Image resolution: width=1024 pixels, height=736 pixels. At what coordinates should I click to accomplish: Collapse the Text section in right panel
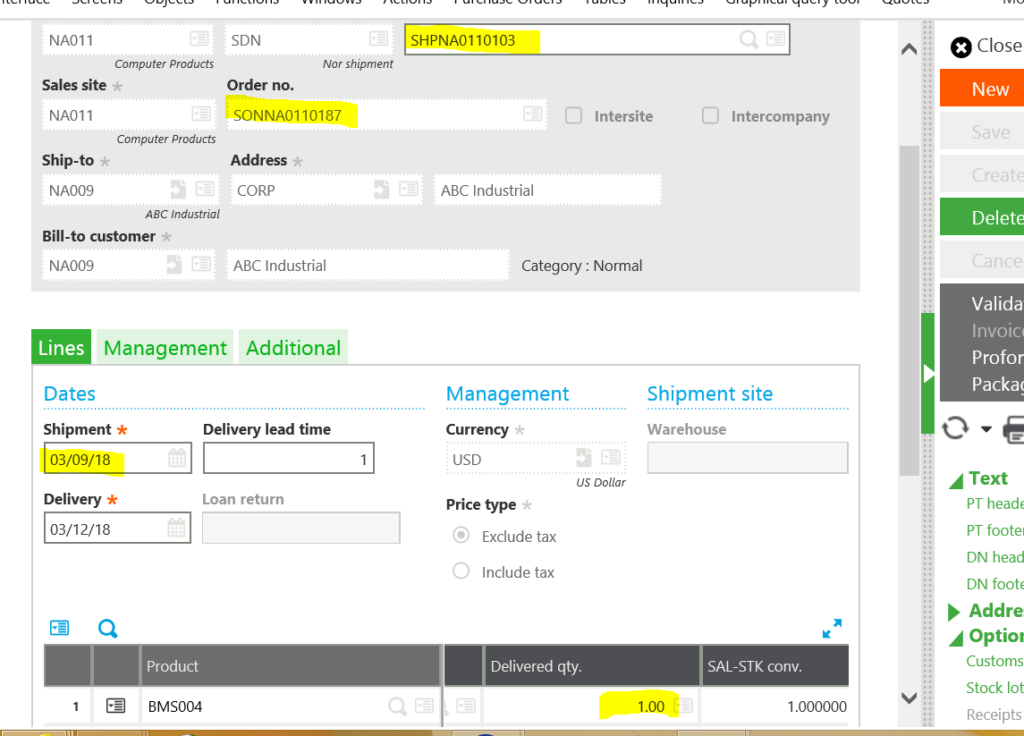tap(956, 479)
